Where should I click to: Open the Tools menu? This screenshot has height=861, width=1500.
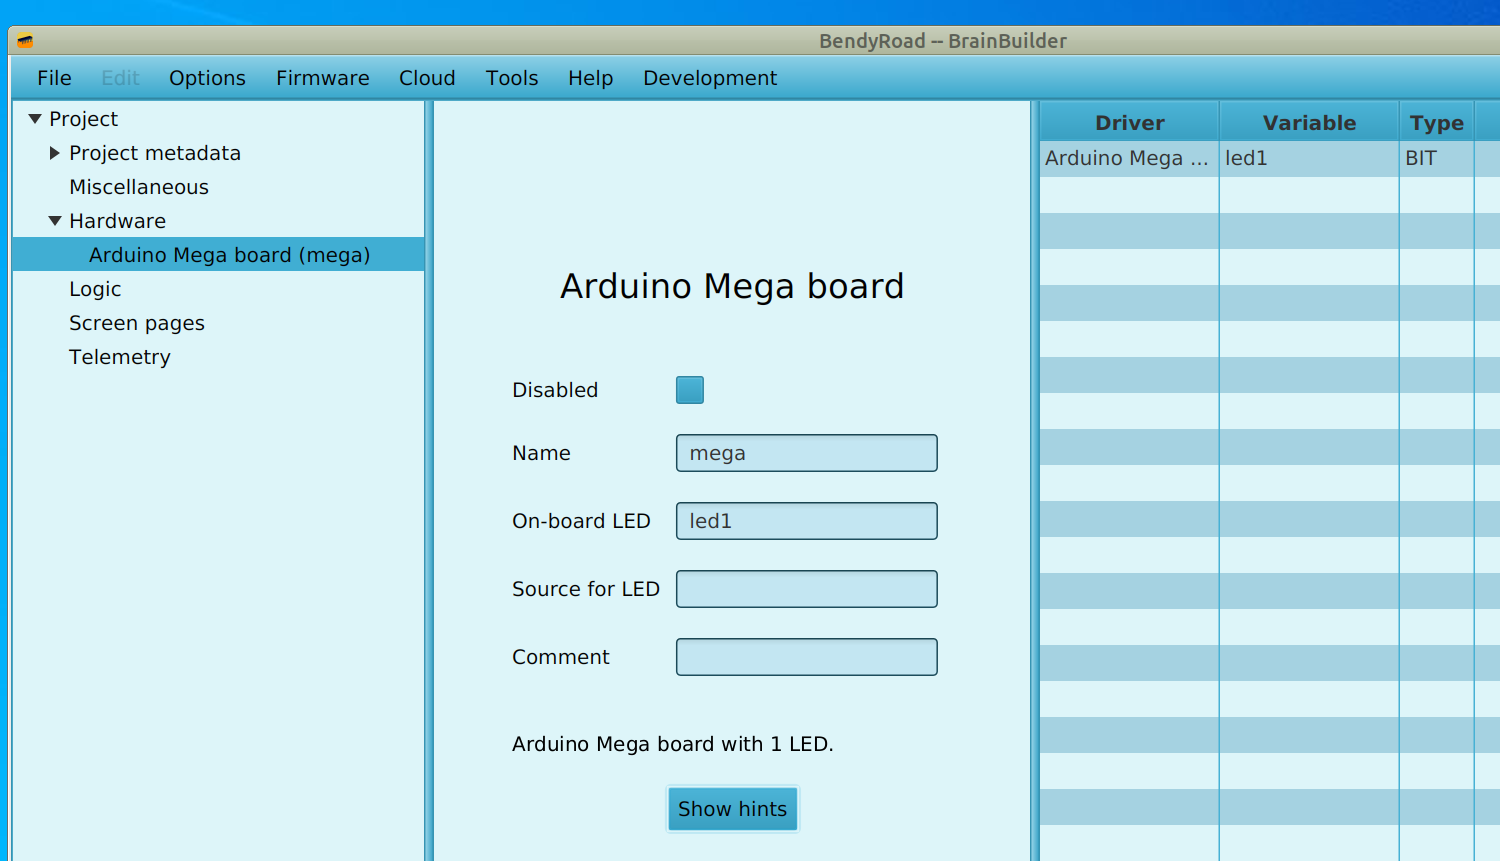512,78
